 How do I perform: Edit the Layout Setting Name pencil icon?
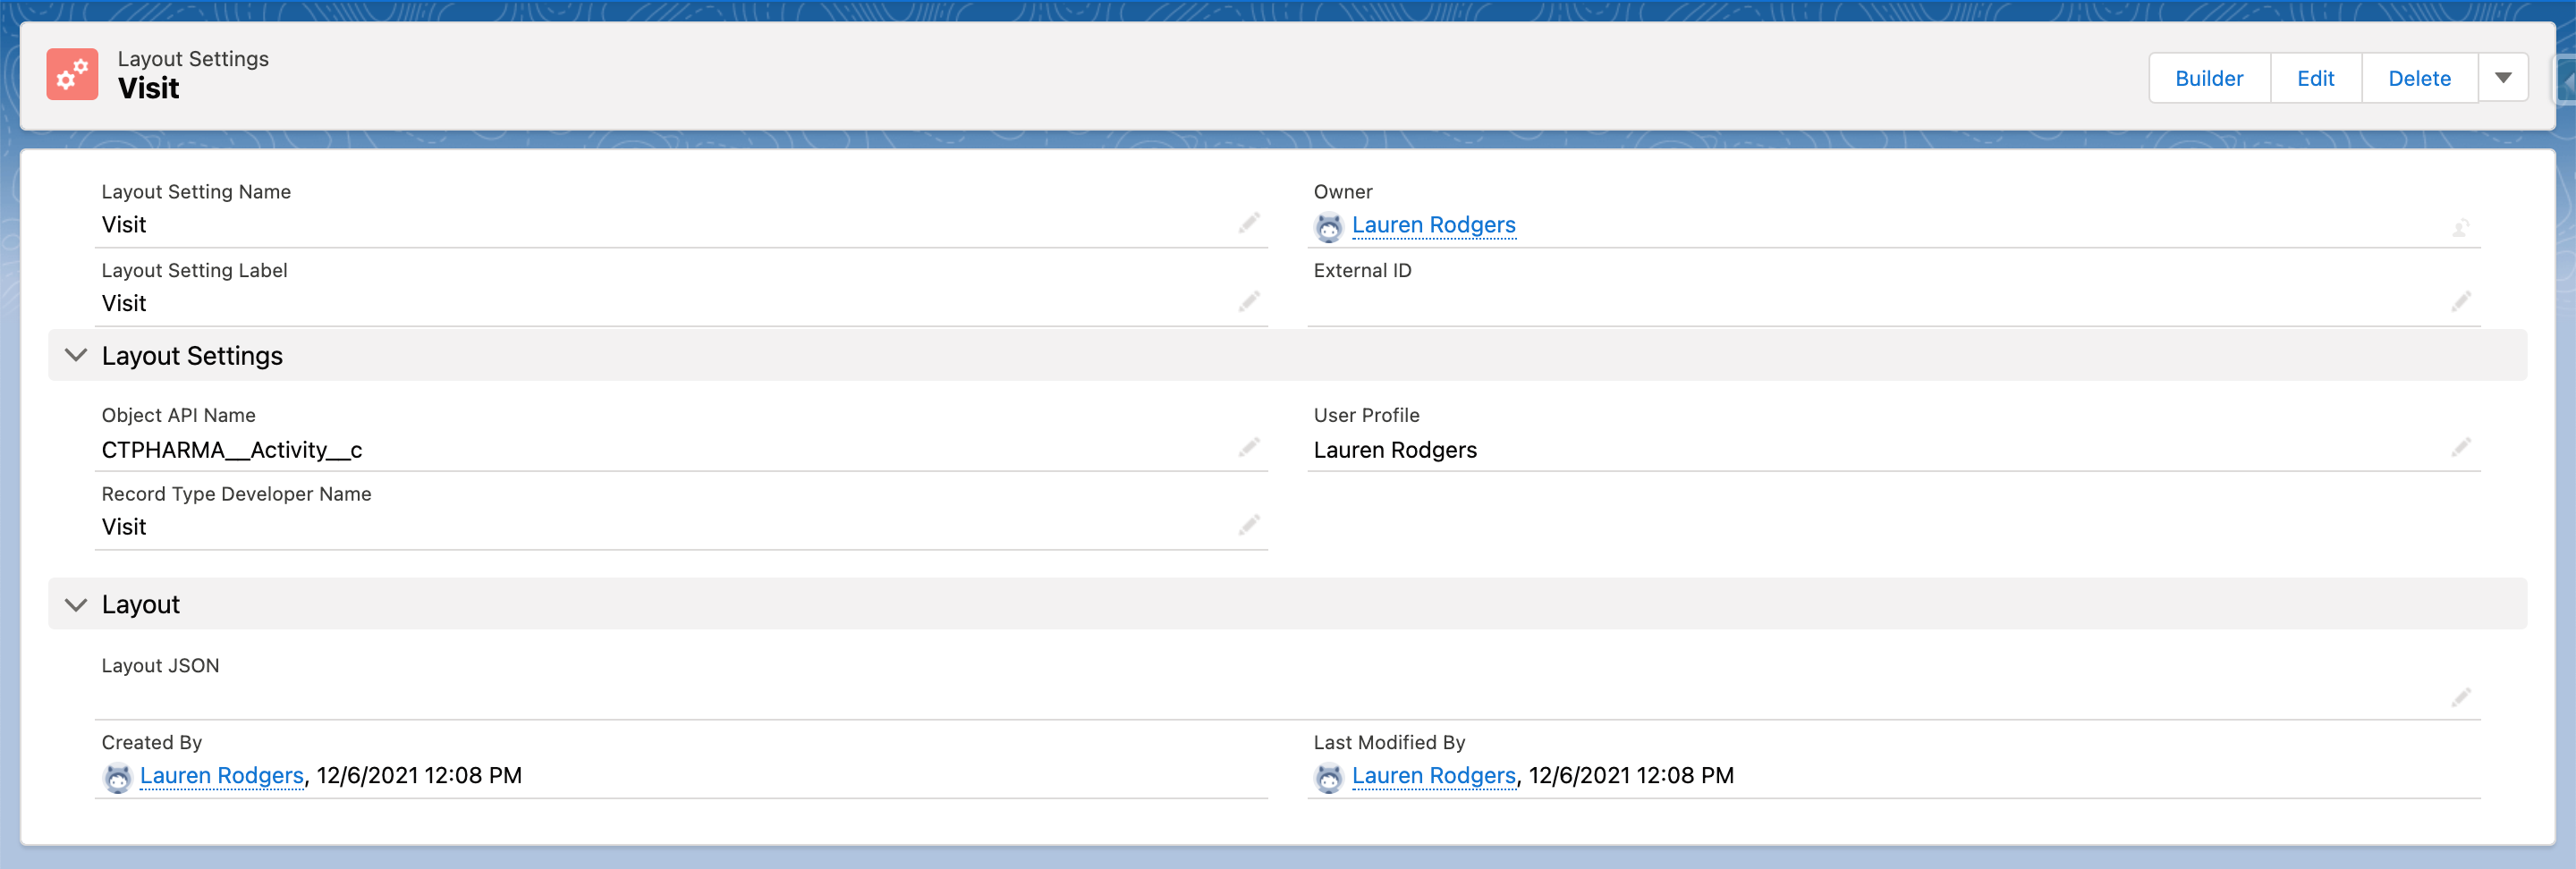(1248, 223)
